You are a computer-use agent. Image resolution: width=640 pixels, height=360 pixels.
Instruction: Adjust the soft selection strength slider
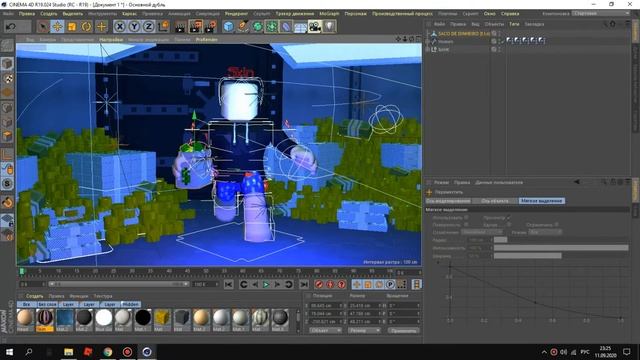561,248
